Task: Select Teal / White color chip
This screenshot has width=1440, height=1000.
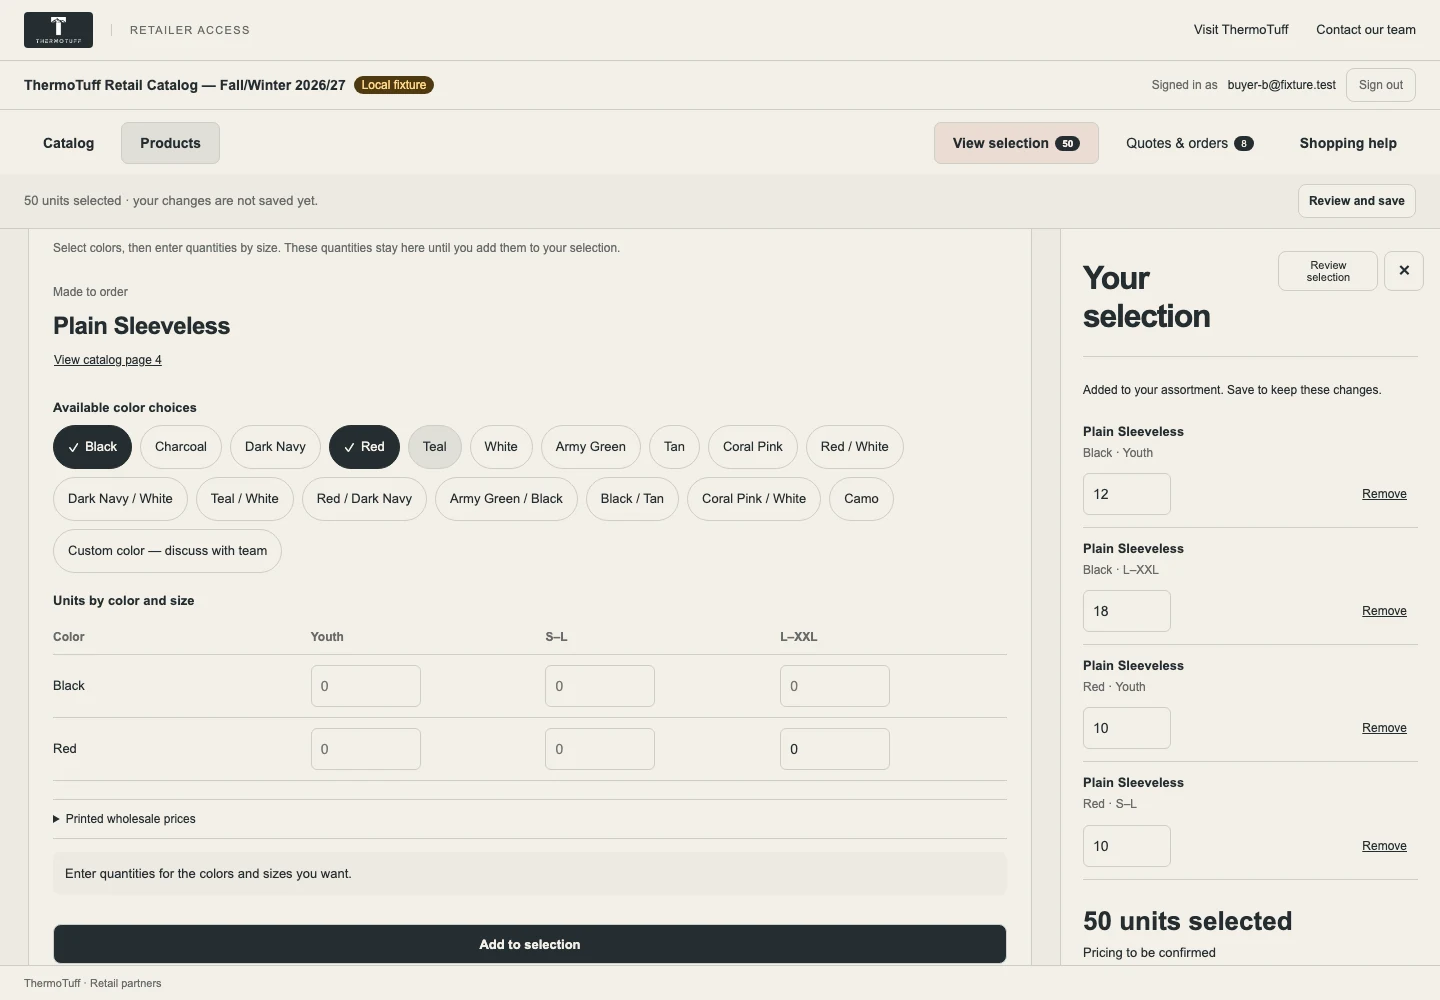Action: pos(245,499)
